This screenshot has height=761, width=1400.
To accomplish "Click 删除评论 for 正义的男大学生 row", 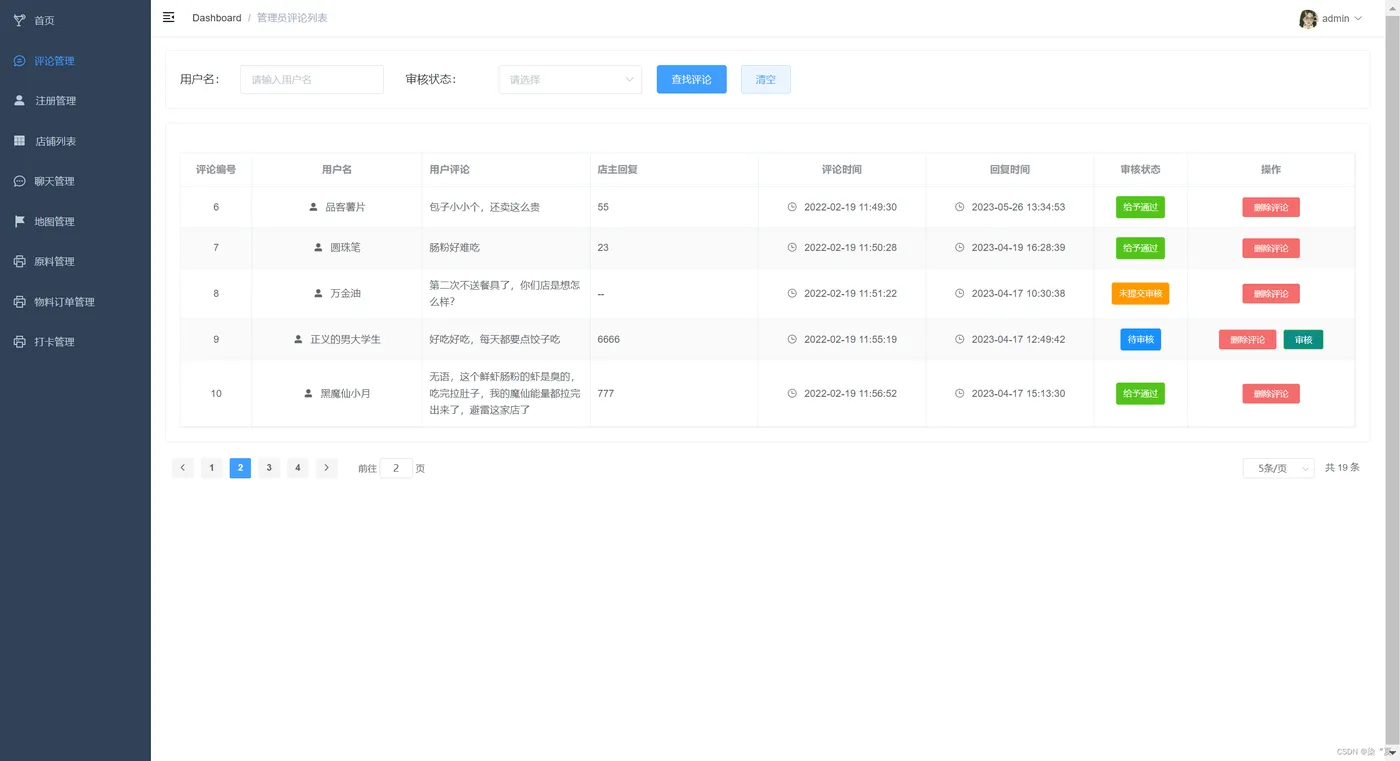I will (1247, 339).
